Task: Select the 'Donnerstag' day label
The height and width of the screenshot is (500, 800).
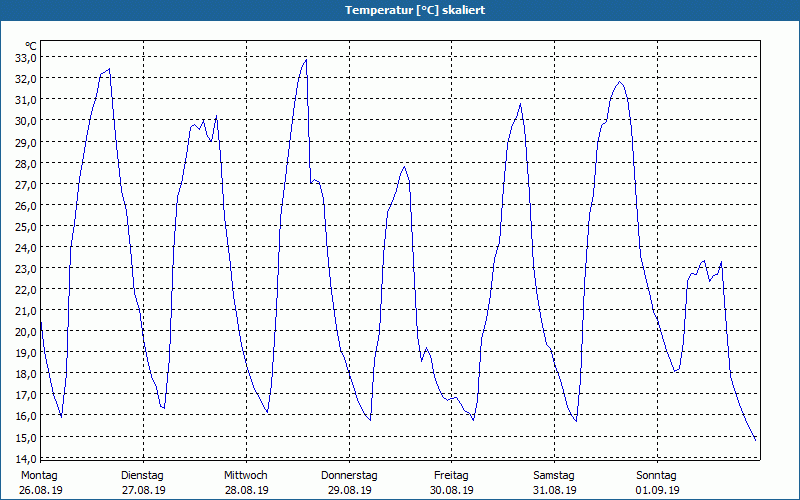Action: click(x=349, y=476)
